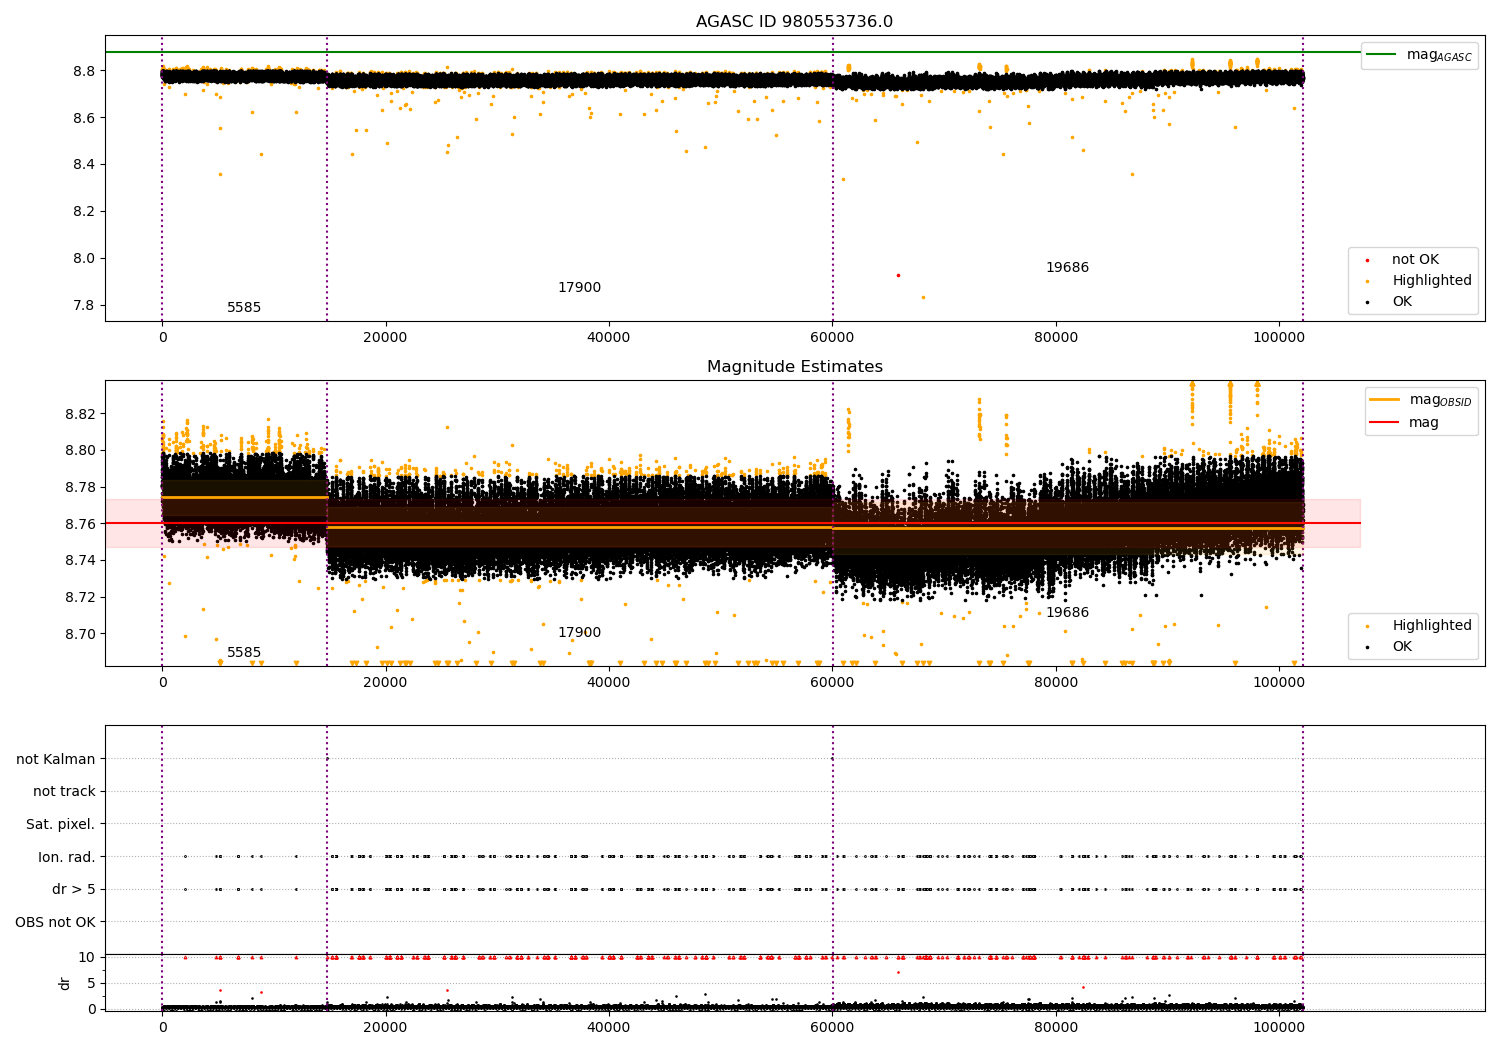
Task: Click y-axis tick '8.76' in middle plot
Action: (x=79, y=524)
